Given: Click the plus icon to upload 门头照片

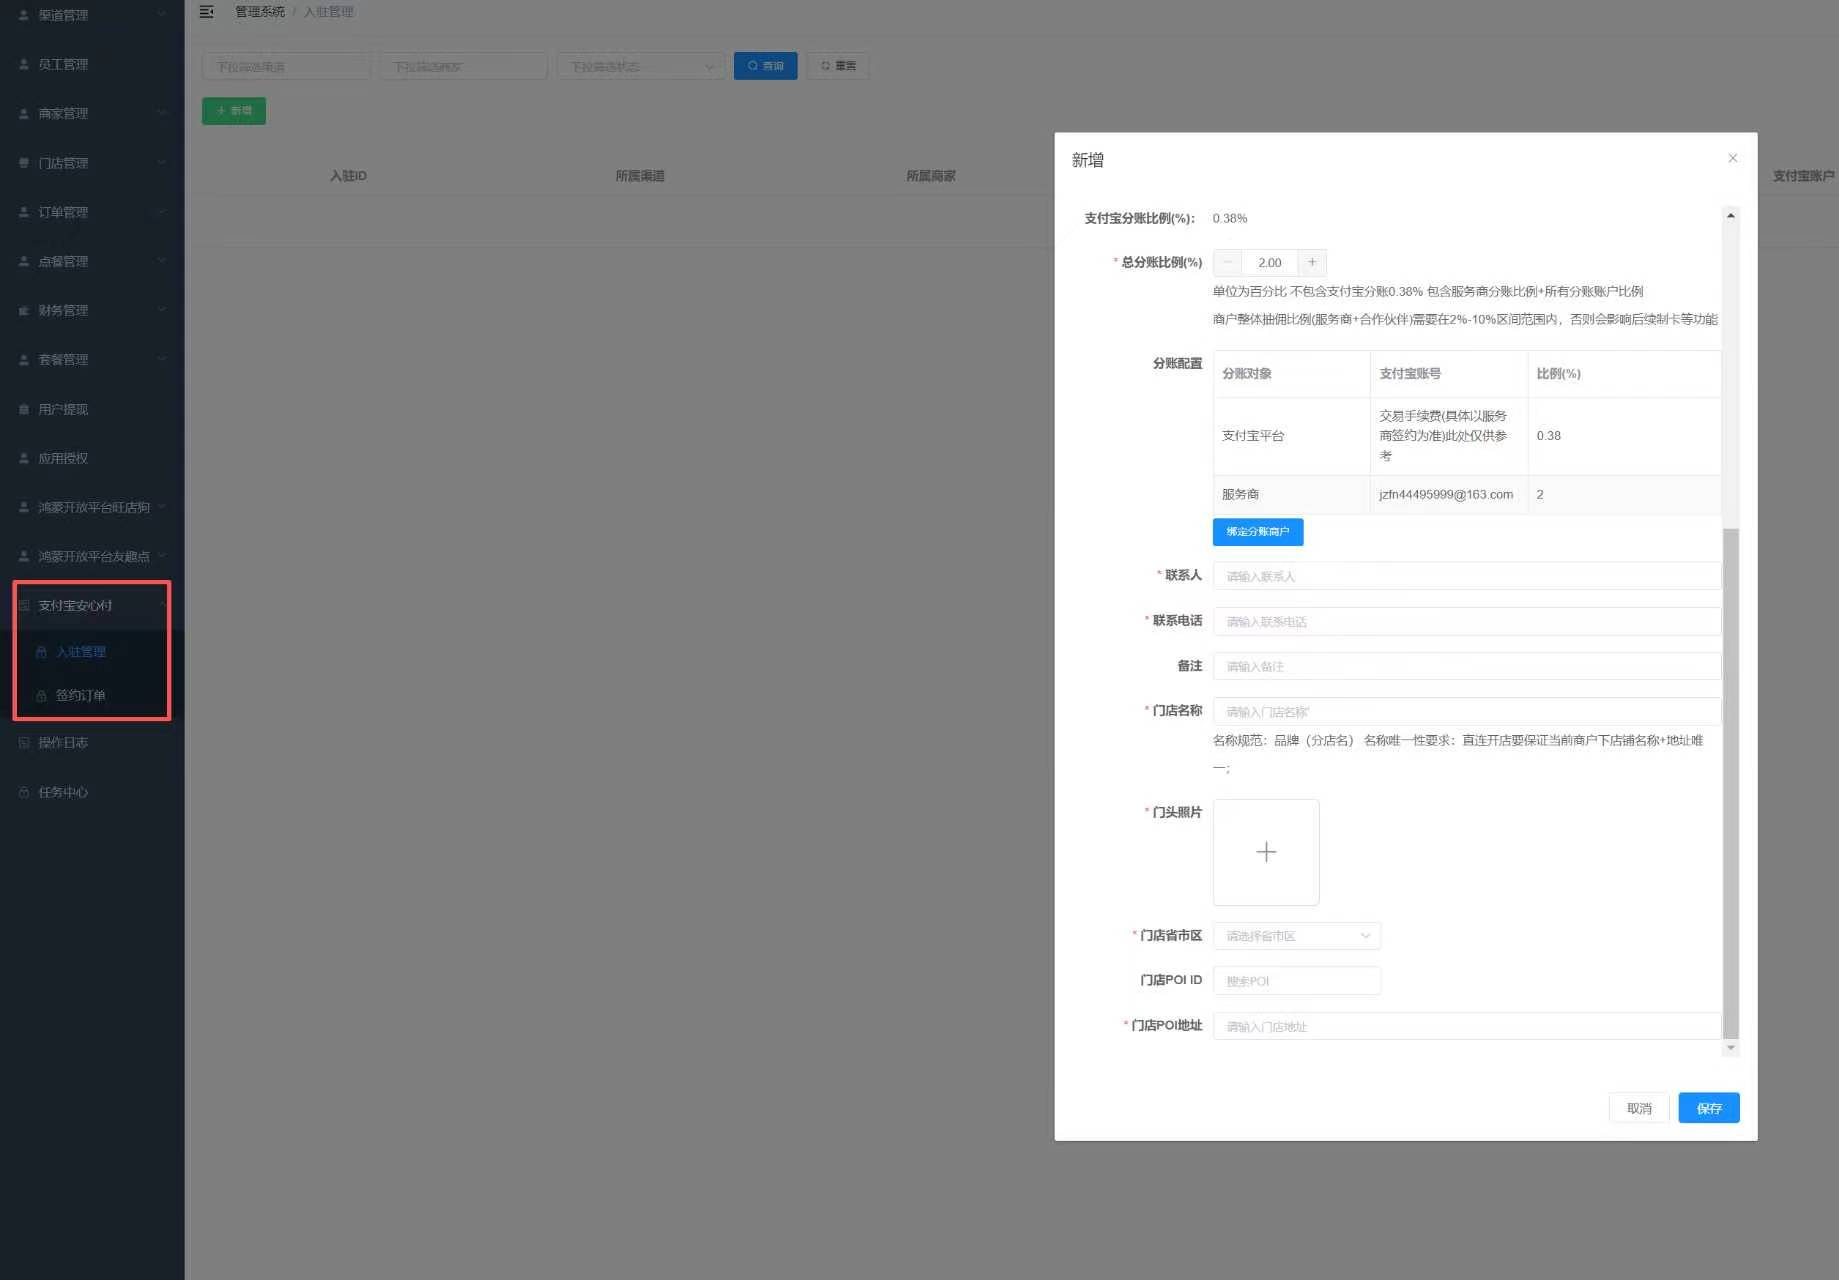Looking at the screenshot, I should point(1266,852).
